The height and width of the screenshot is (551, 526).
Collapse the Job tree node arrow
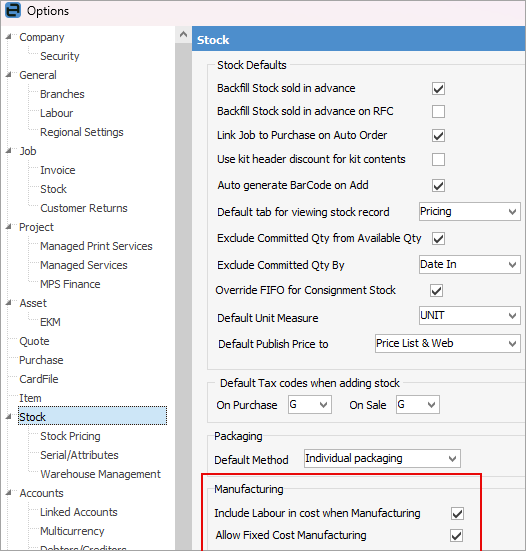9,150
